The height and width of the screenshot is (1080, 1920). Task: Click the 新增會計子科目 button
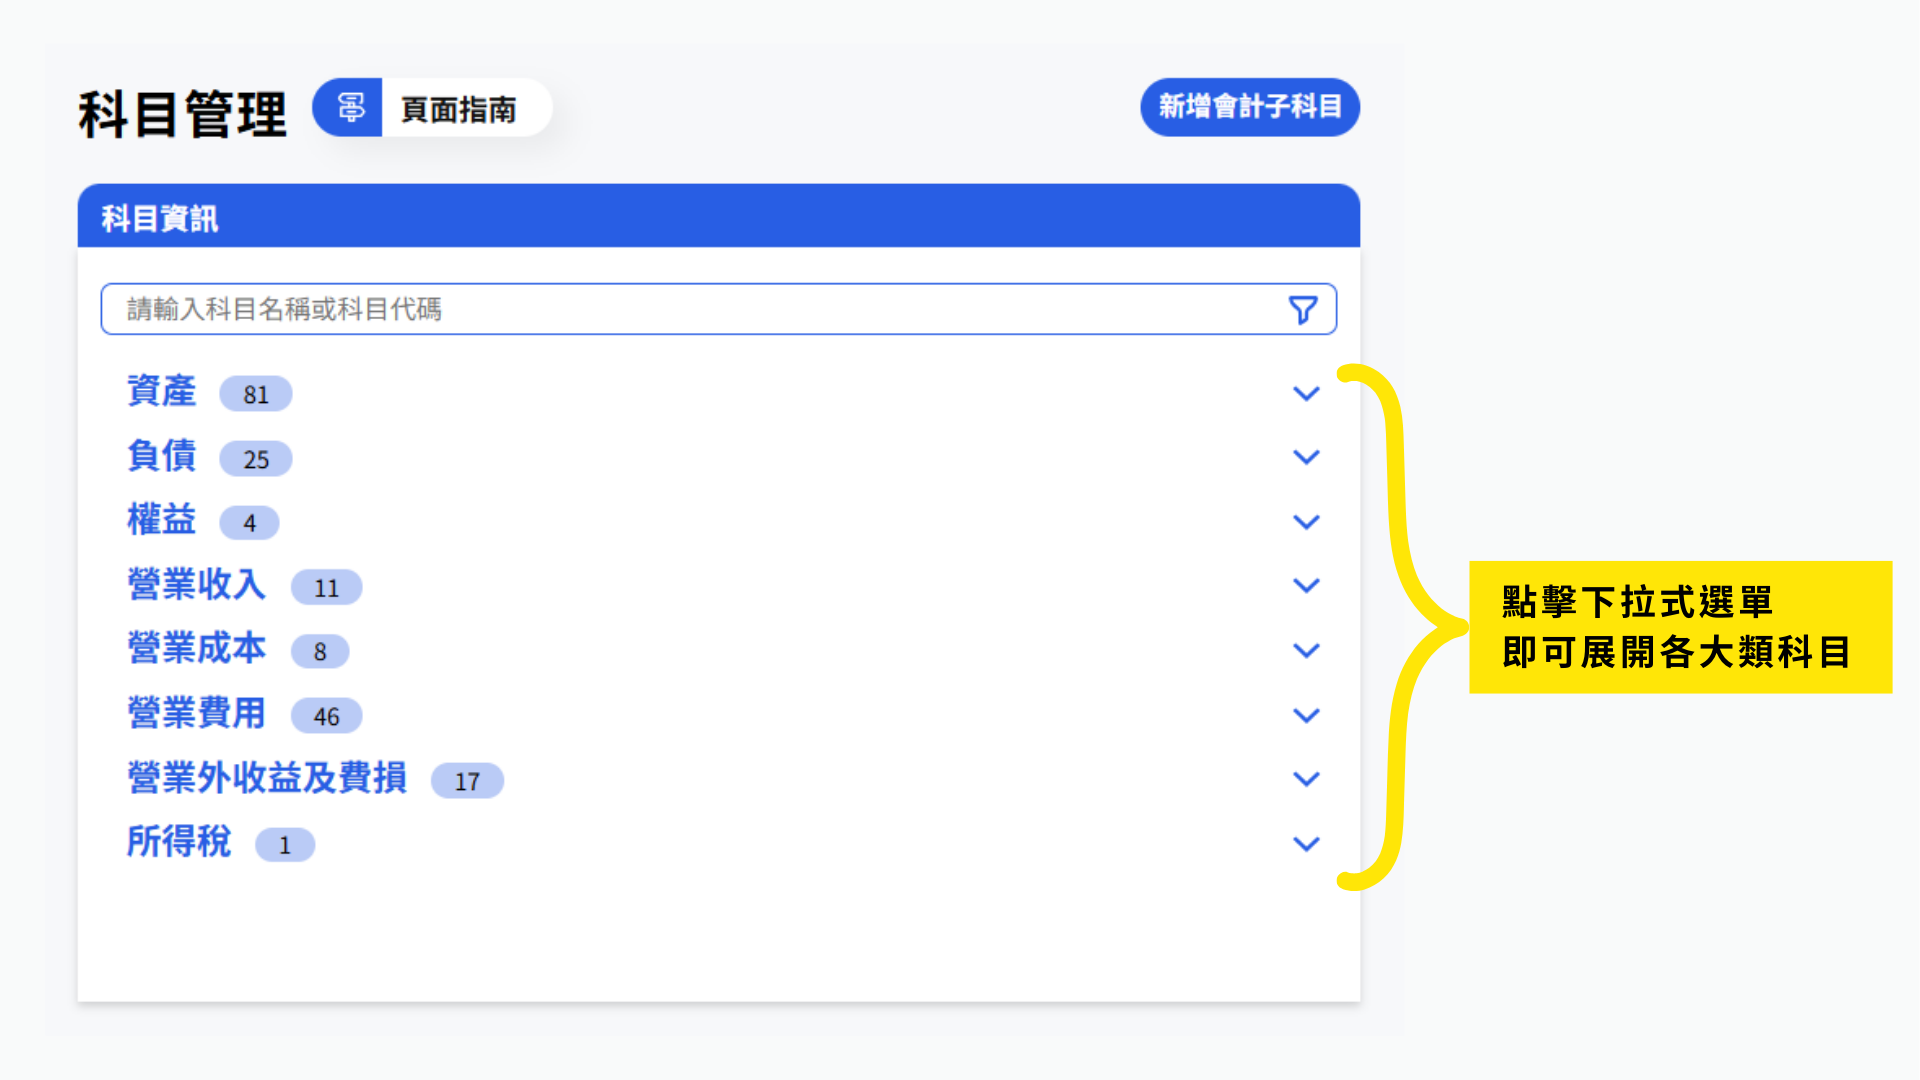pyautogui.click(x=1249, y=107)
